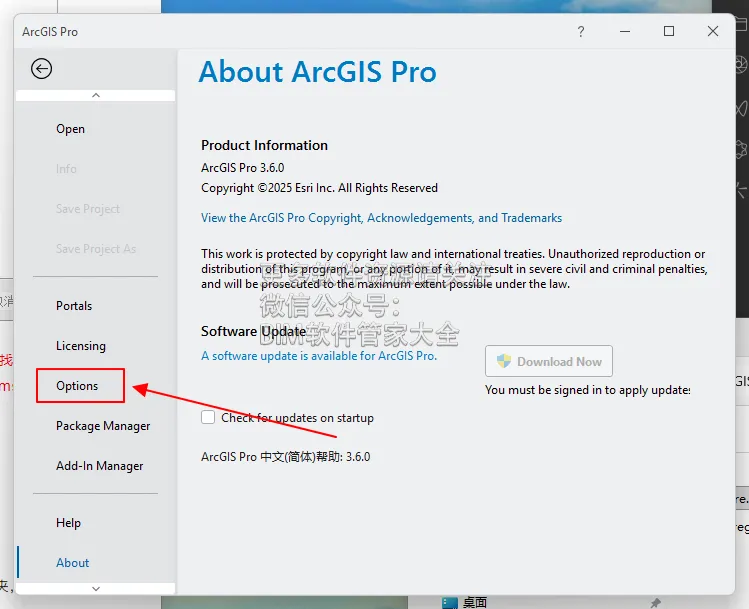Click the software update available link
Viewport: 749px width, 609px height.
(x=319, y=356)
